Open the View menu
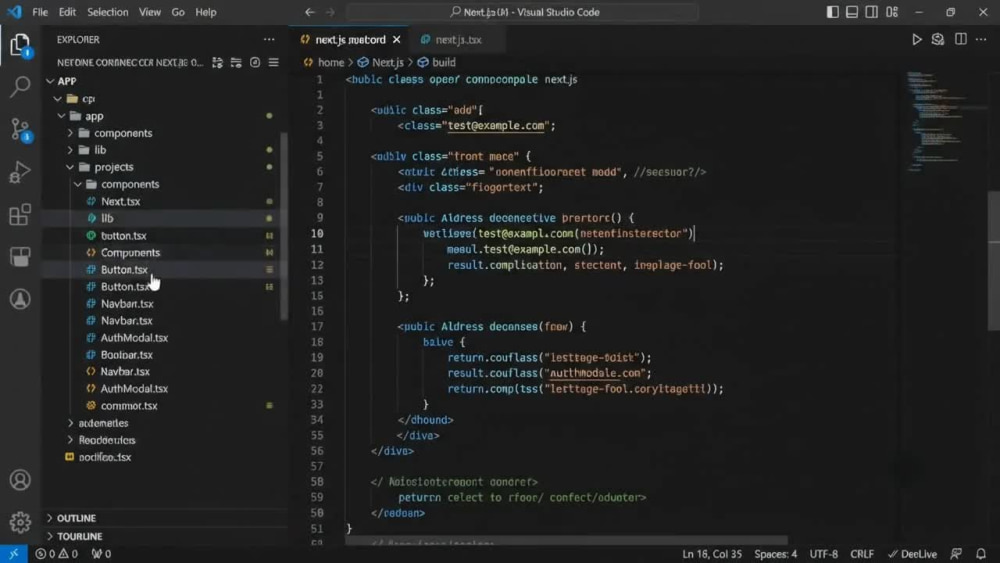 click(150, 12)
